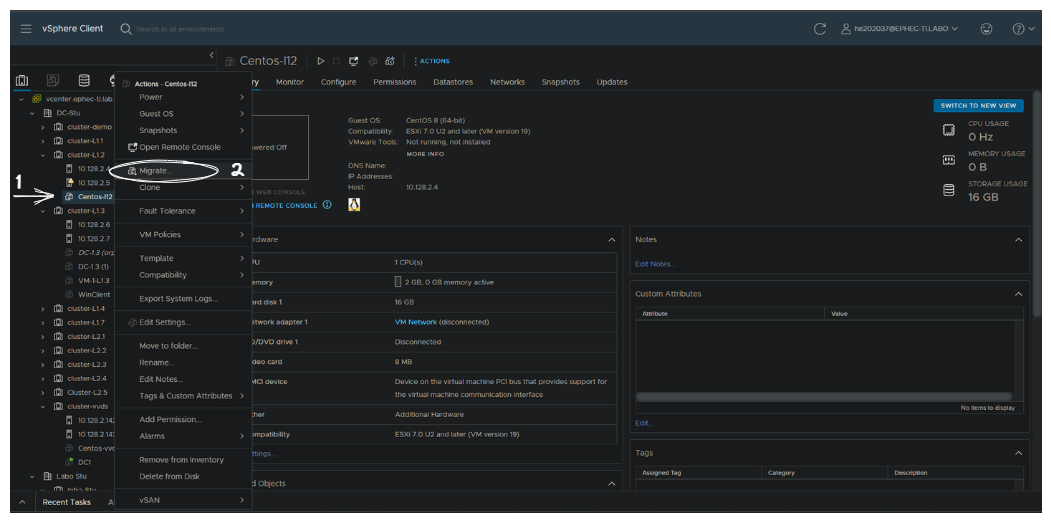Viewport: 1051px width, 523px height.
Task: Click the search magnifier icon
Action: 125,29
